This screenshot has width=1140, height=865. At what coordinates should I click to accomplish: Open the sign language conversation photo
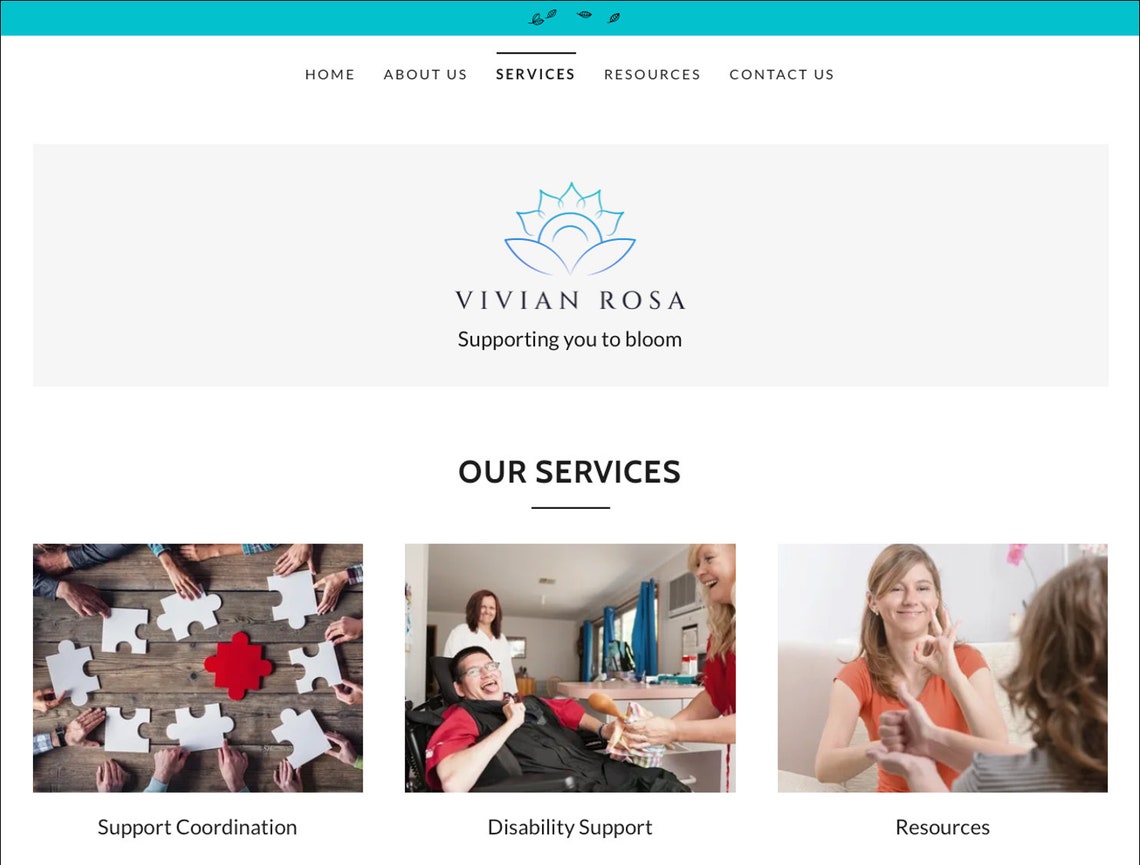tap(942, 668)
